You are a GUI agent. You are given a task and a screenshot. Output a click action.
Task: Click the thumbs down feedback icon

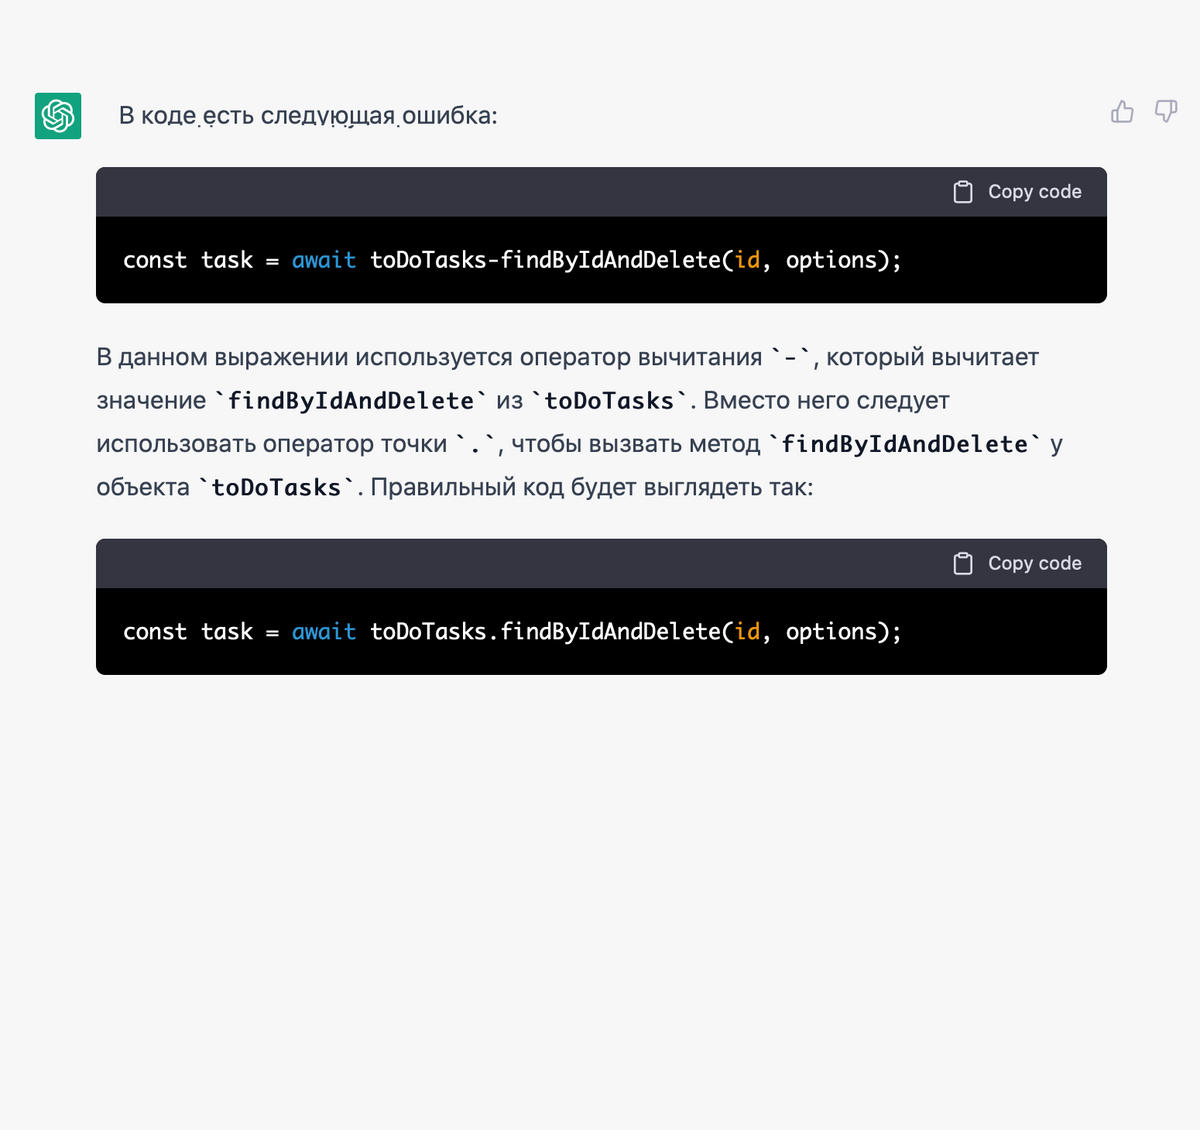tap(1166, 112)
